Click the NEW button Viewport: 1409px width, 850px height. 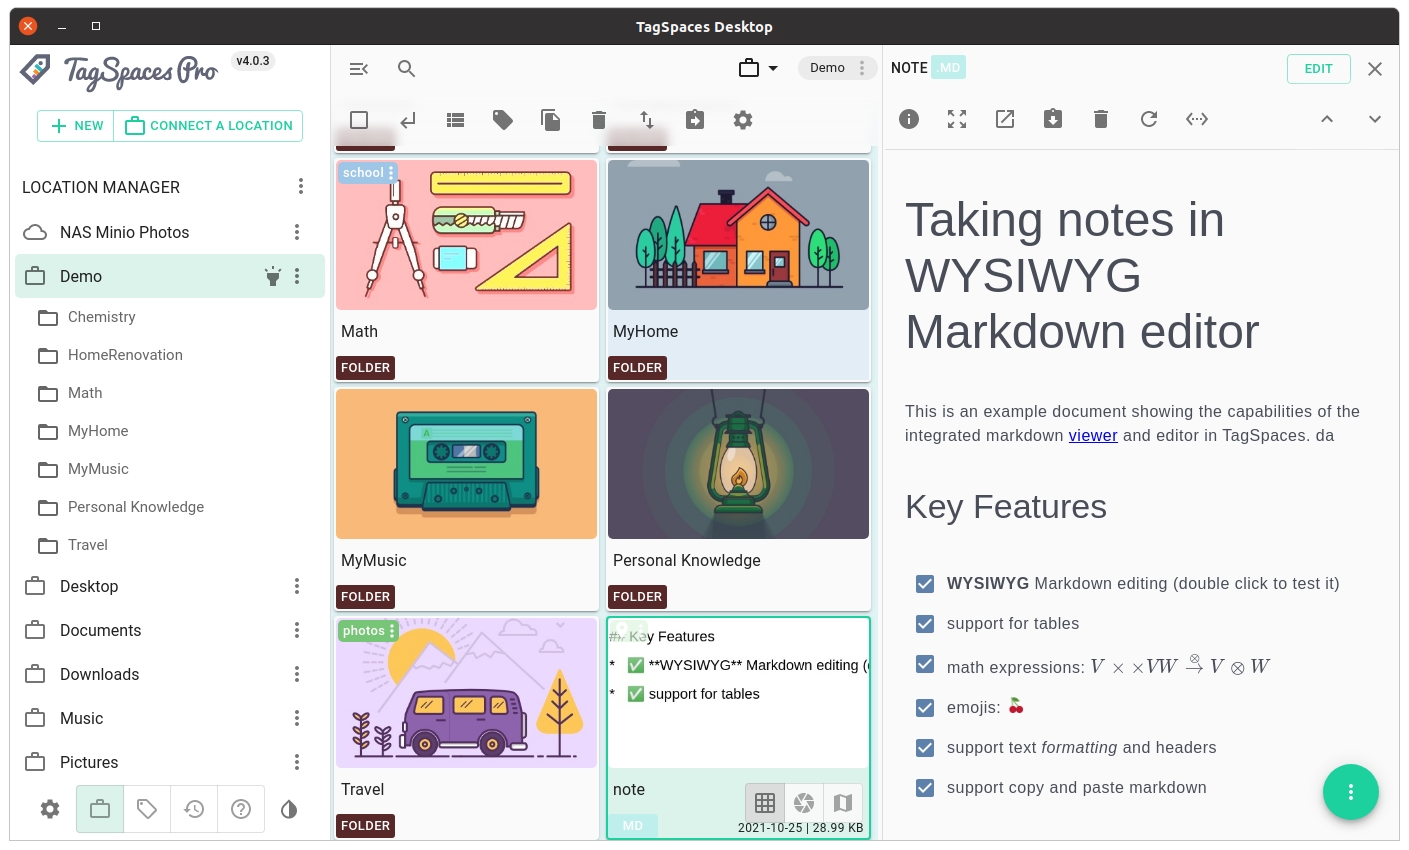[76, 126]
